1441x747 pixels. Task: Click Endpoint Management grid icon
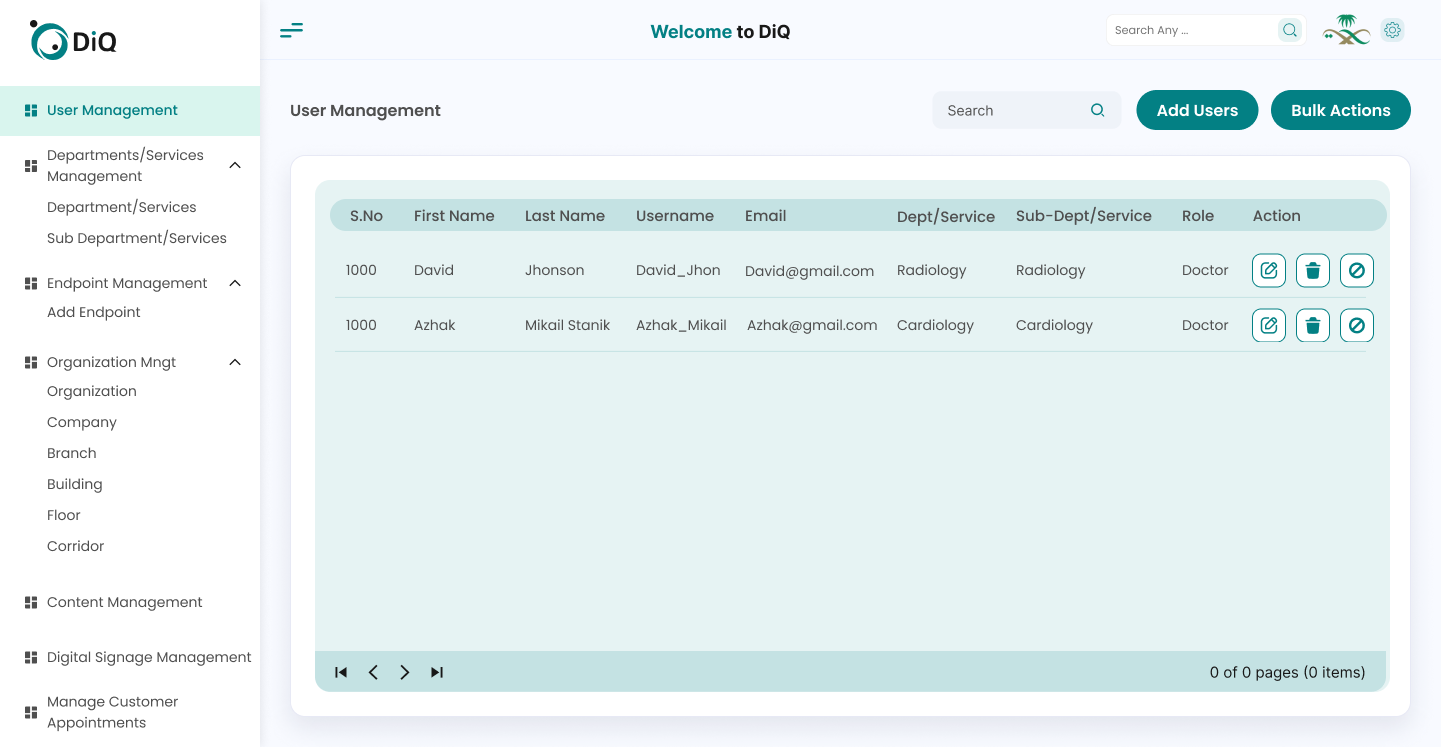click(x=31, y=284)
